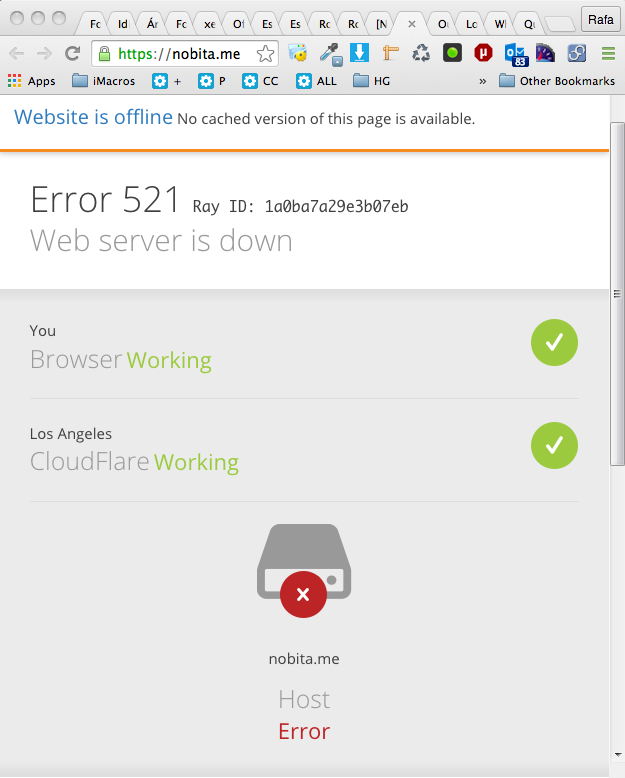Switch to the Qu tab
The height and width of the screenshot is (778, 625).
528,22
